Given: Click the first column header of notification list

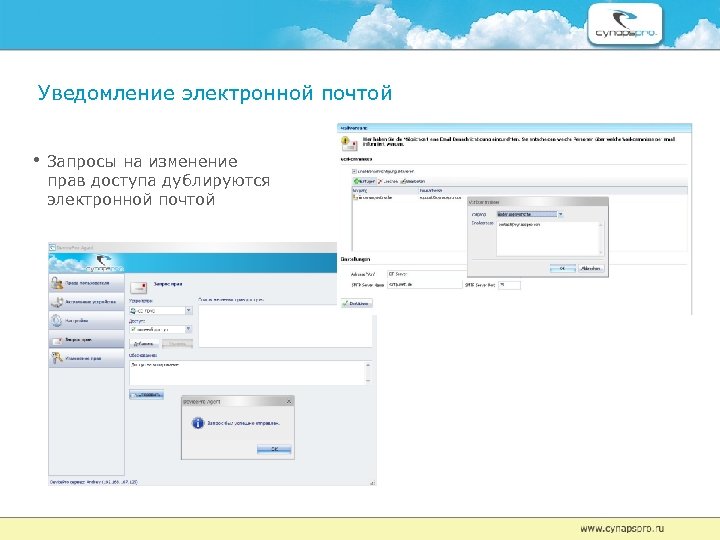Looking at the screenshot, I should point(385,190).
